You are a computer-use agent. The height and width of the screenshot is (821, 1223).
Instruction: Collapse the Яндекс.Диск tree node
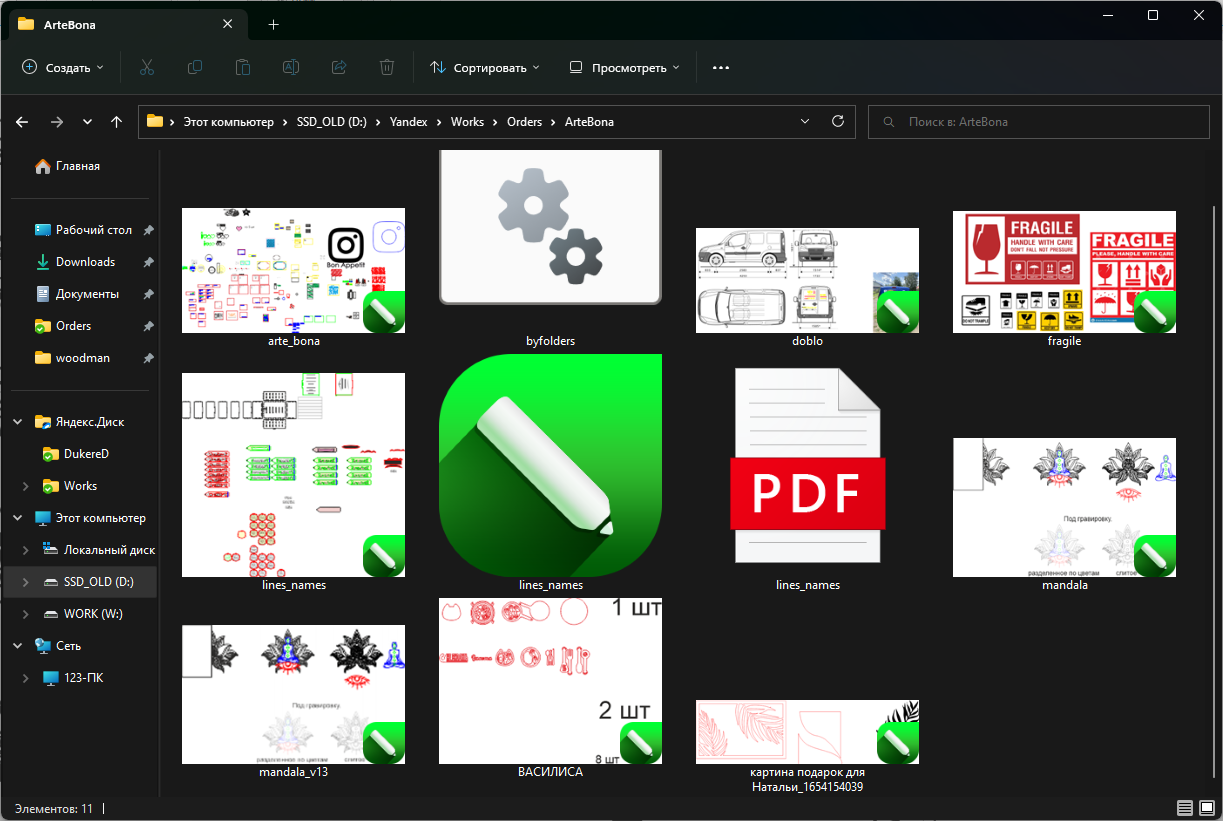pos(17,422)
